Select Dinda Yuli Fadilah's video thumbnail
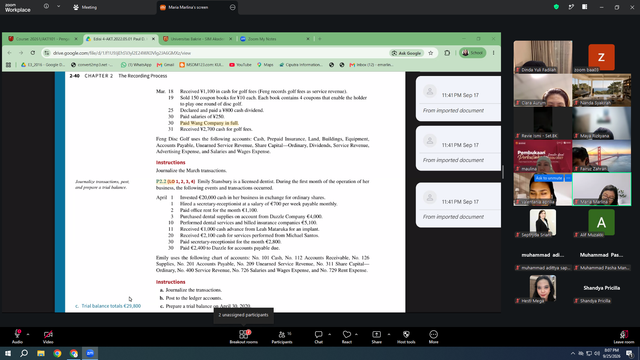The width and height of the screenshot is (640, 360). coord(543,57)
